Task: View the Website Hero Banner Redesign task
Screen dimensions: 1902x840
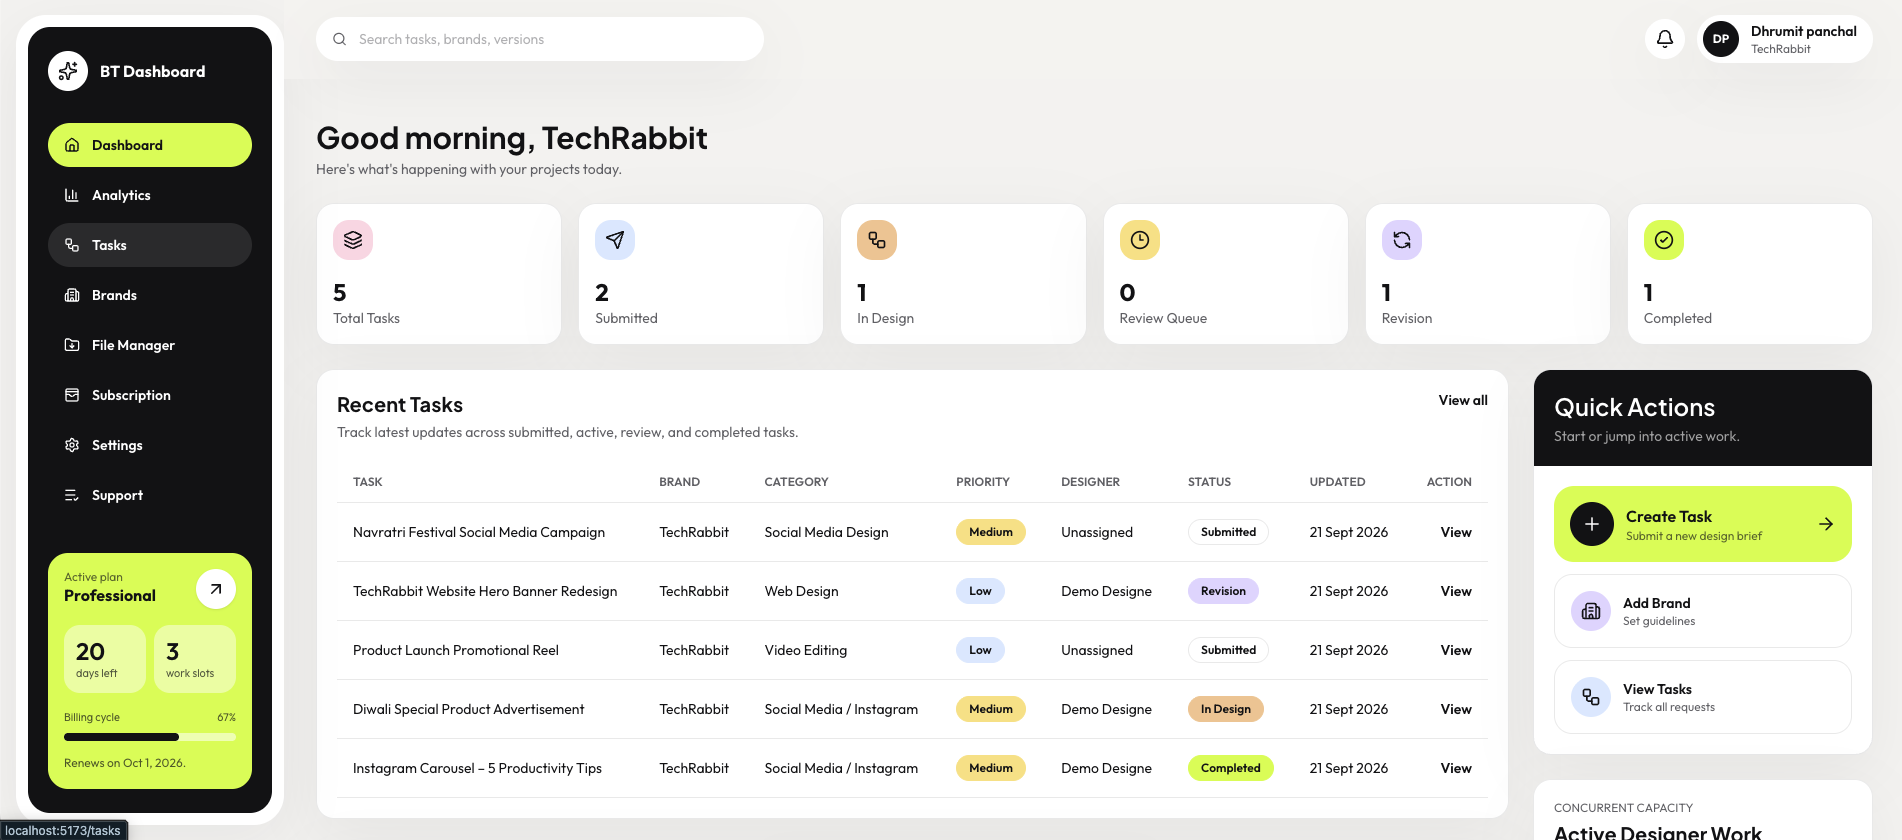Action: point(1456,591)
